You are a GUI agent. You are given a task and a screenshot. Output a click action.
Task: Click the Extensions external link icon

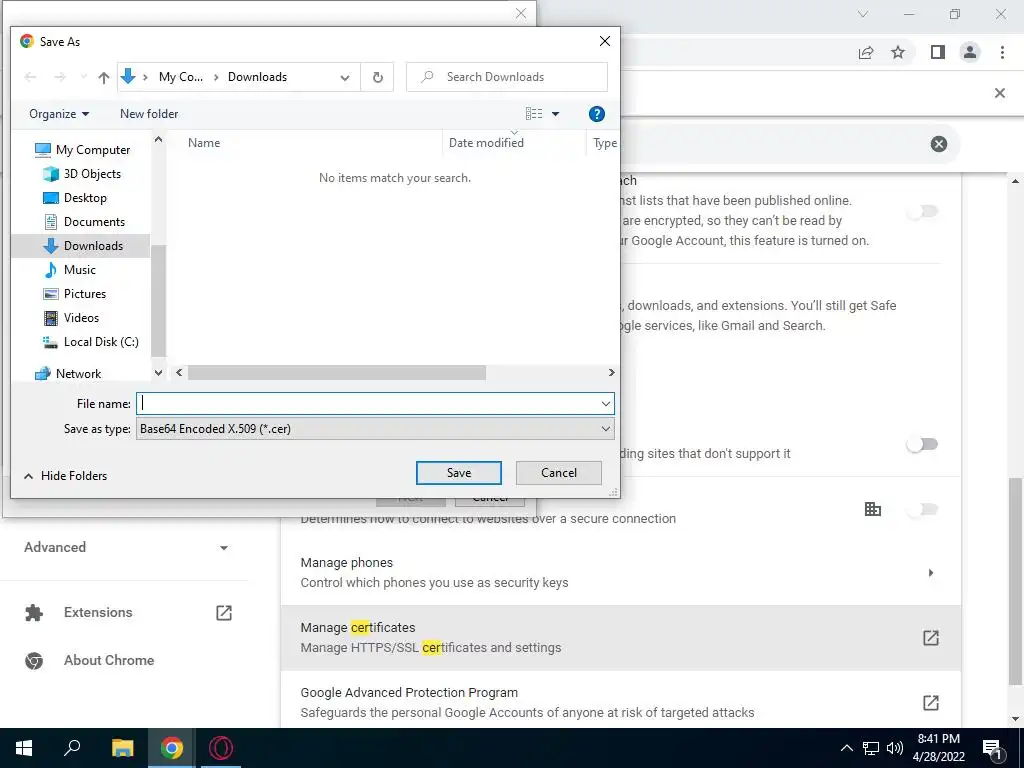(223, 613)
